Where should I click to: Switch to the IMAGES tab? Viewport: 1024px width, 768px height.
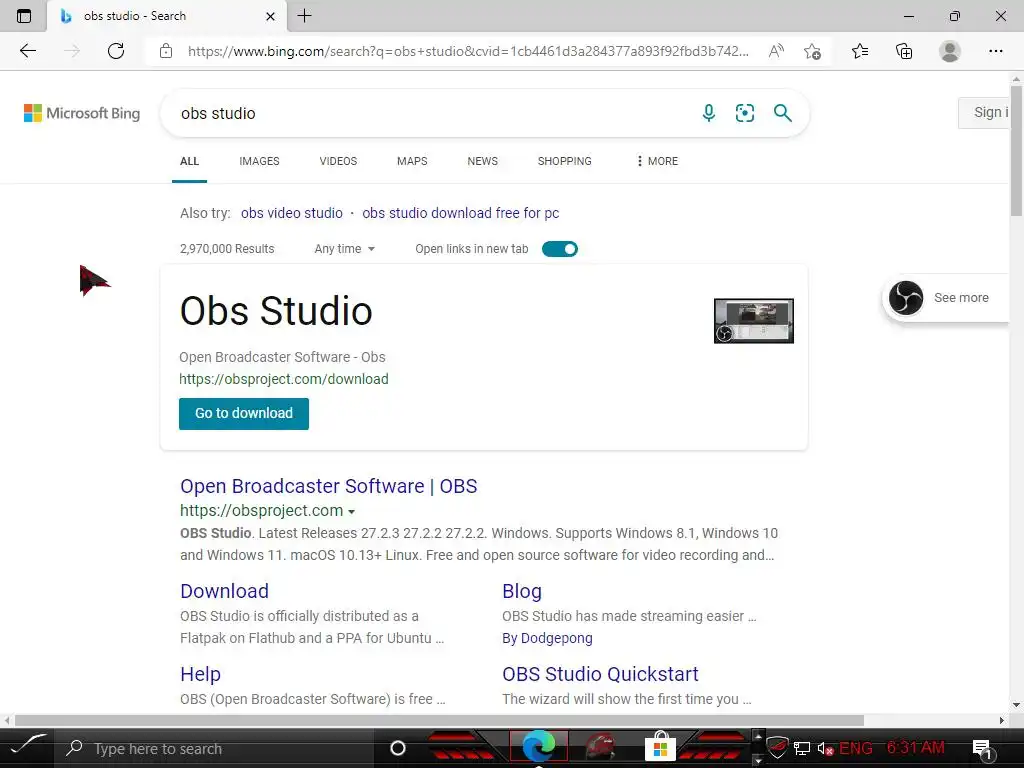pos(259,161)
